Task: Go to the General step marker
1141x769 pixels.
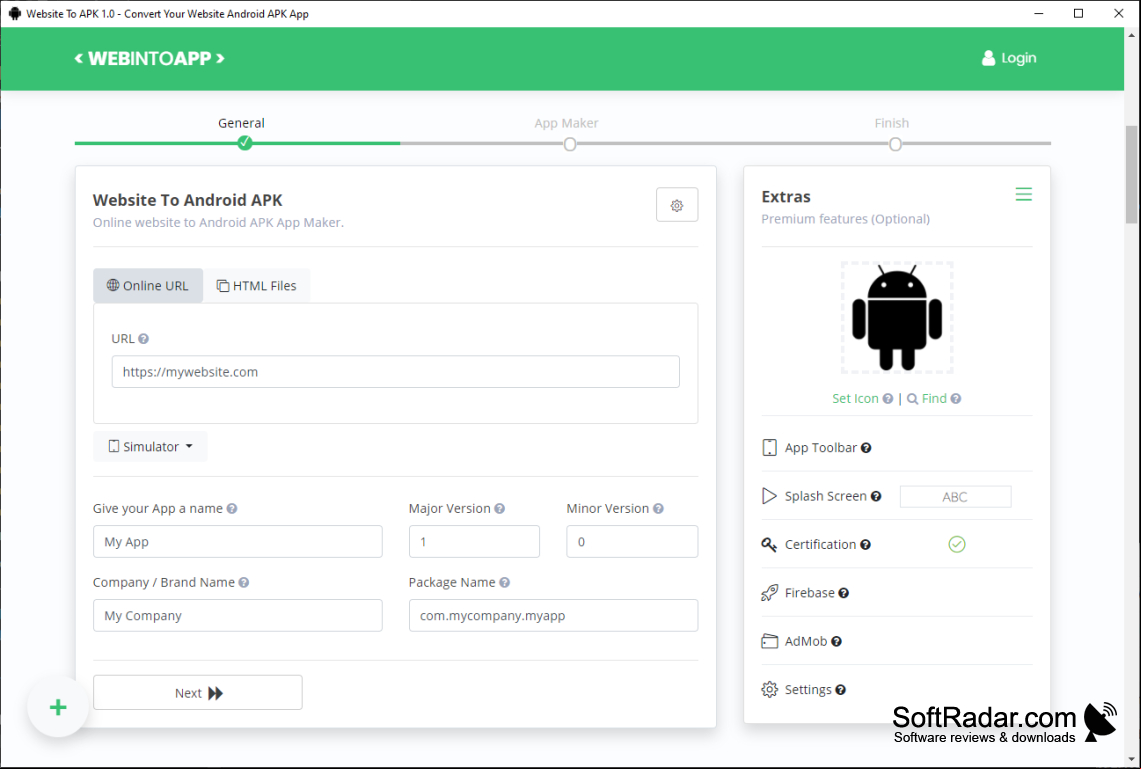Action: (244, 143)
